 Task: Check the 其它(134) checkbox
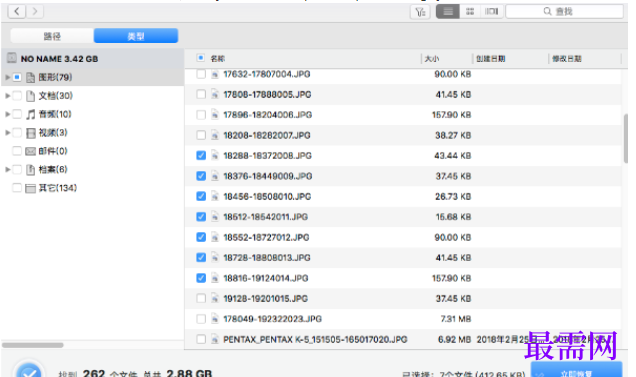coord(17,187)
